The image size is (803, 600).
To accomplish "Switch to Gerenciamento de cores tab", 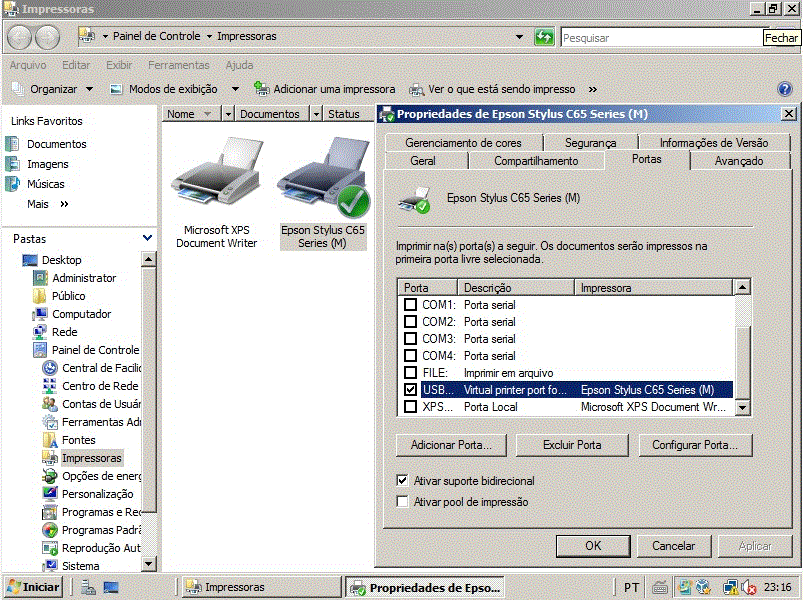I will pos(463,143).
